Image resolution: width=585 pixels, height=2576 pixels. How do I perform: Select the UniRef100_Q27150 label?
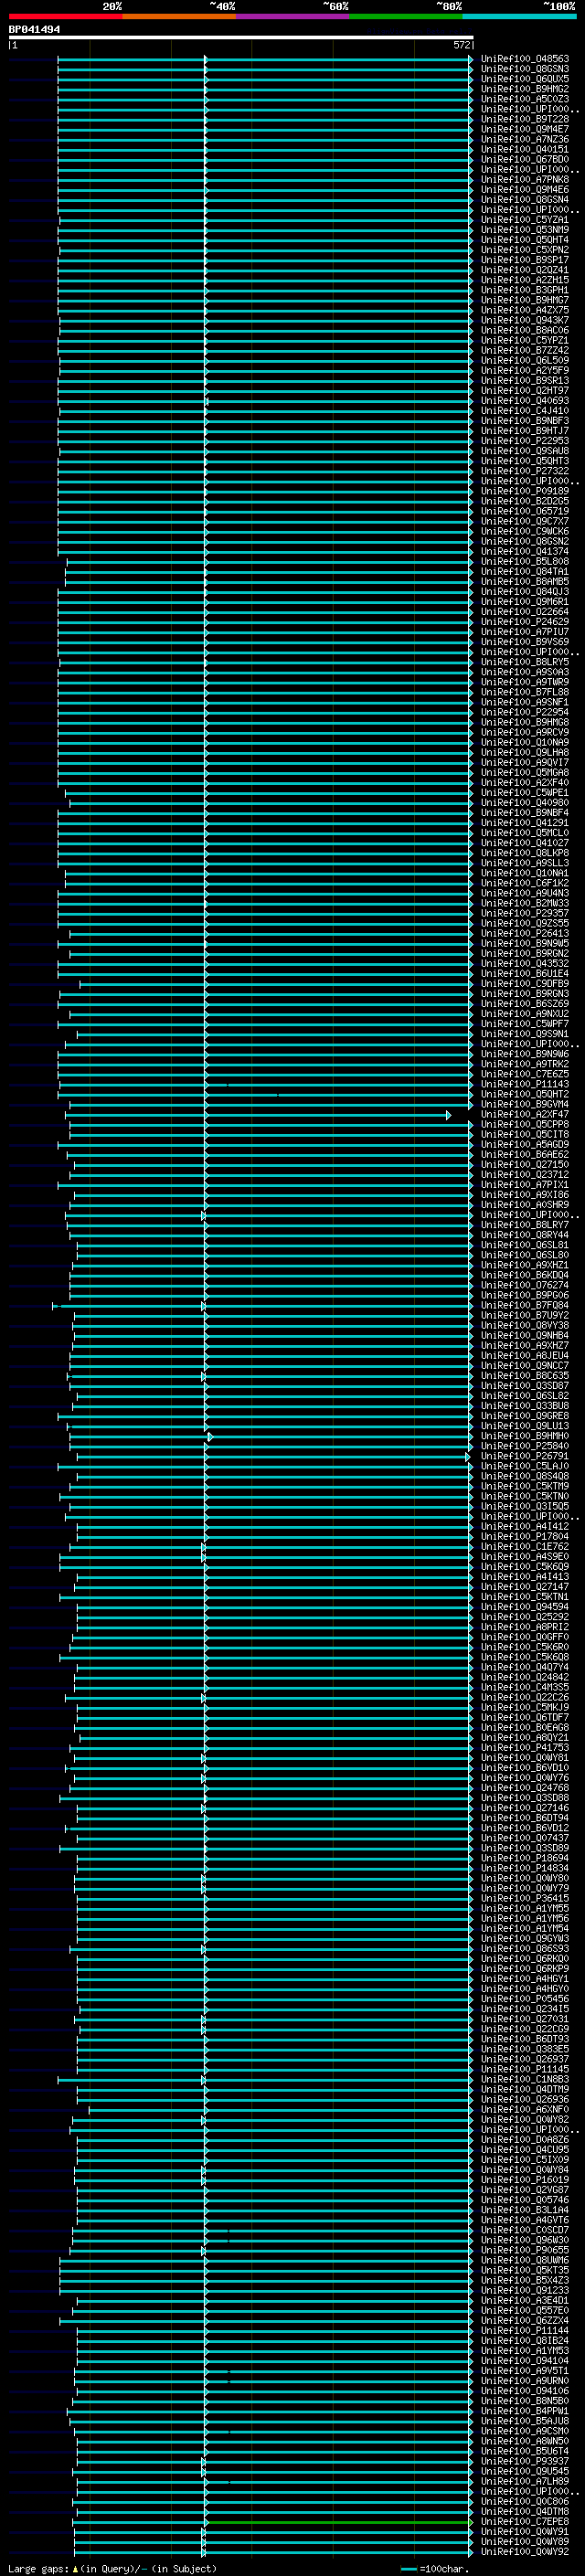point(525,1165)
